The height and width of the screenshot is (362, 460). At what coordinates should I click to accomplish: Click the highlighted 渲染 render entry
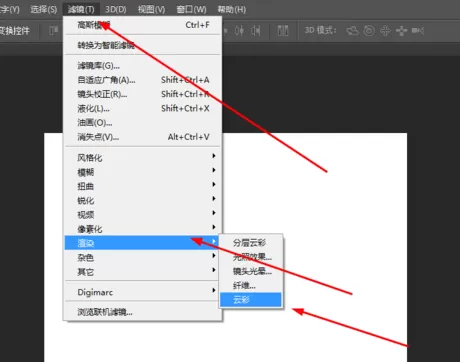click(x=143, y=243)
